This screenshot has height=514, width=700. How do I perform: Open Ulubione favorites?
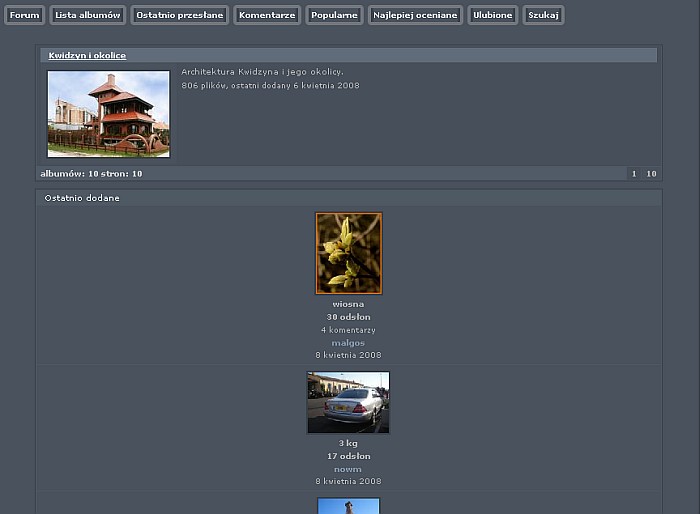click(x=493, y=15)
